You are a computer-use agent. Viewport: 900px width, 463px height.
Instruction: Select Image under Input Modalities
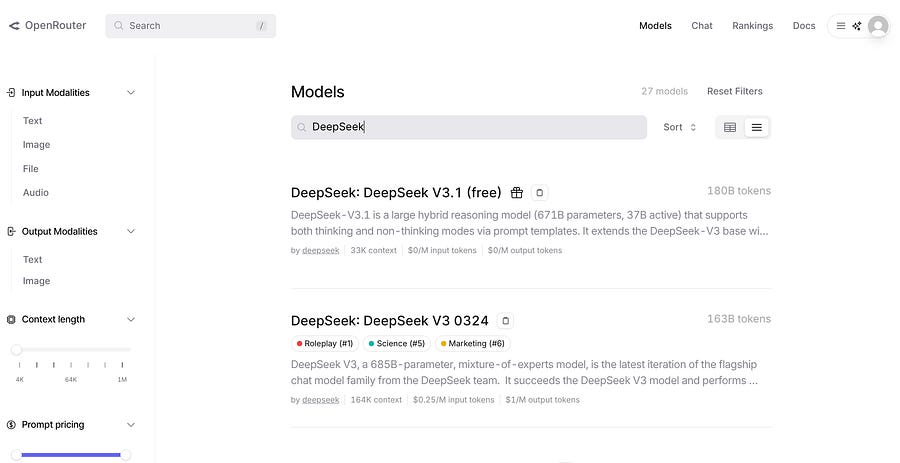(36, 145)
